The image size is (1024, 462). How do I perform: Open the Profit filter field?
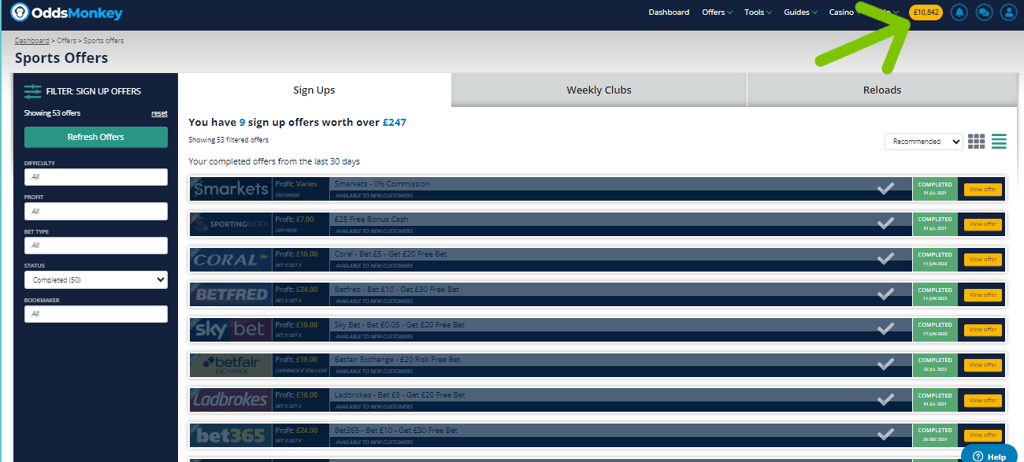(x=96, y=211)
